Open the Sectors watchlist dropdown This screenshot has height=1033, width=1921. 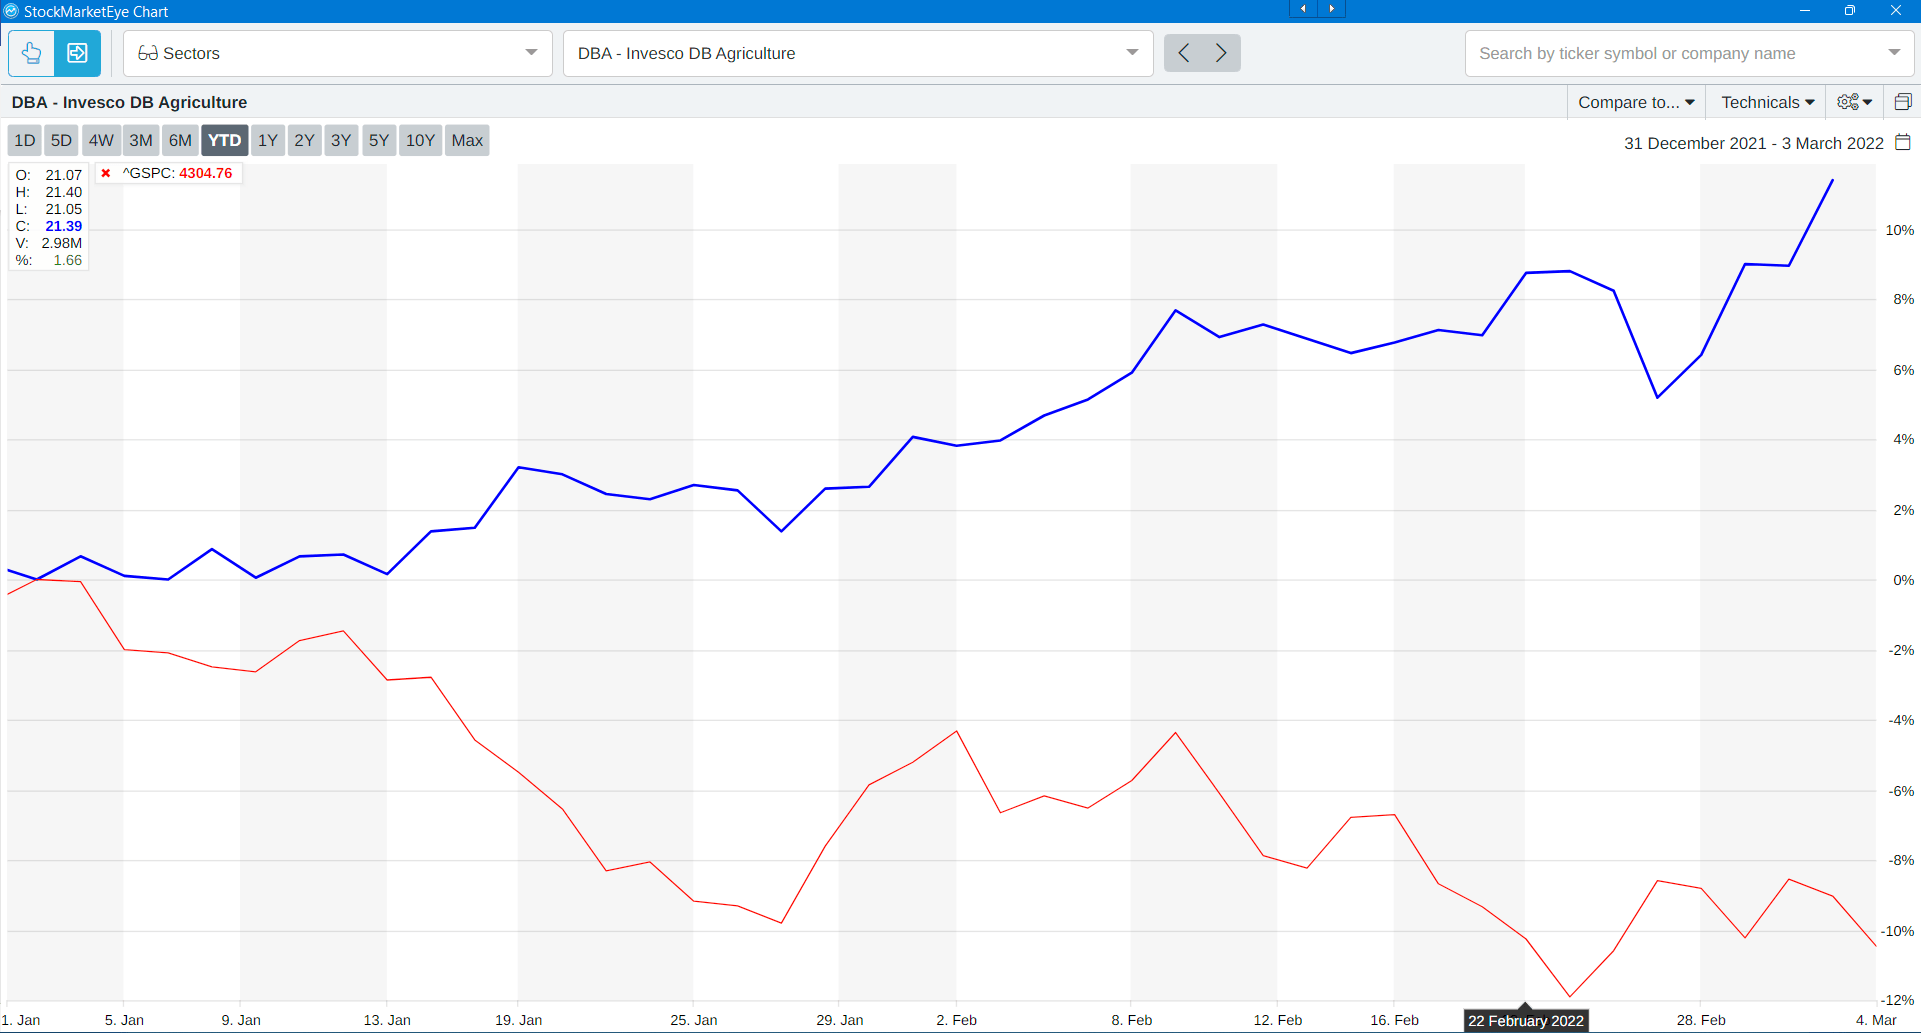[338, 53]
